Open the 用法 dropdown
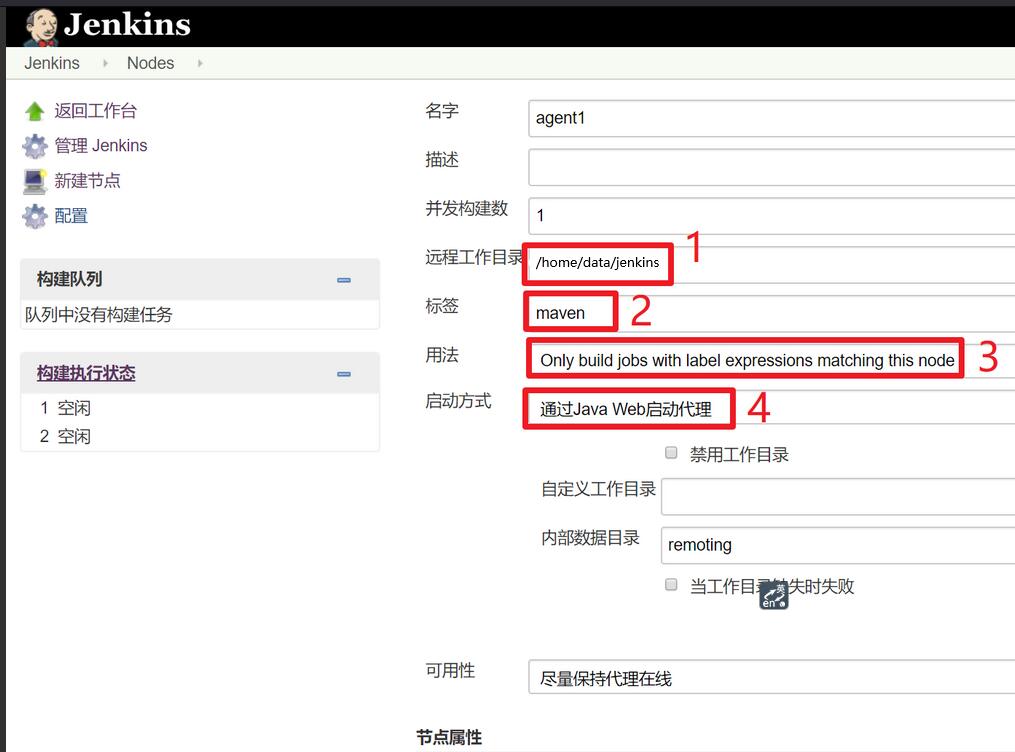The width and height of the screenshot is (1015, 752). (772, 360)
